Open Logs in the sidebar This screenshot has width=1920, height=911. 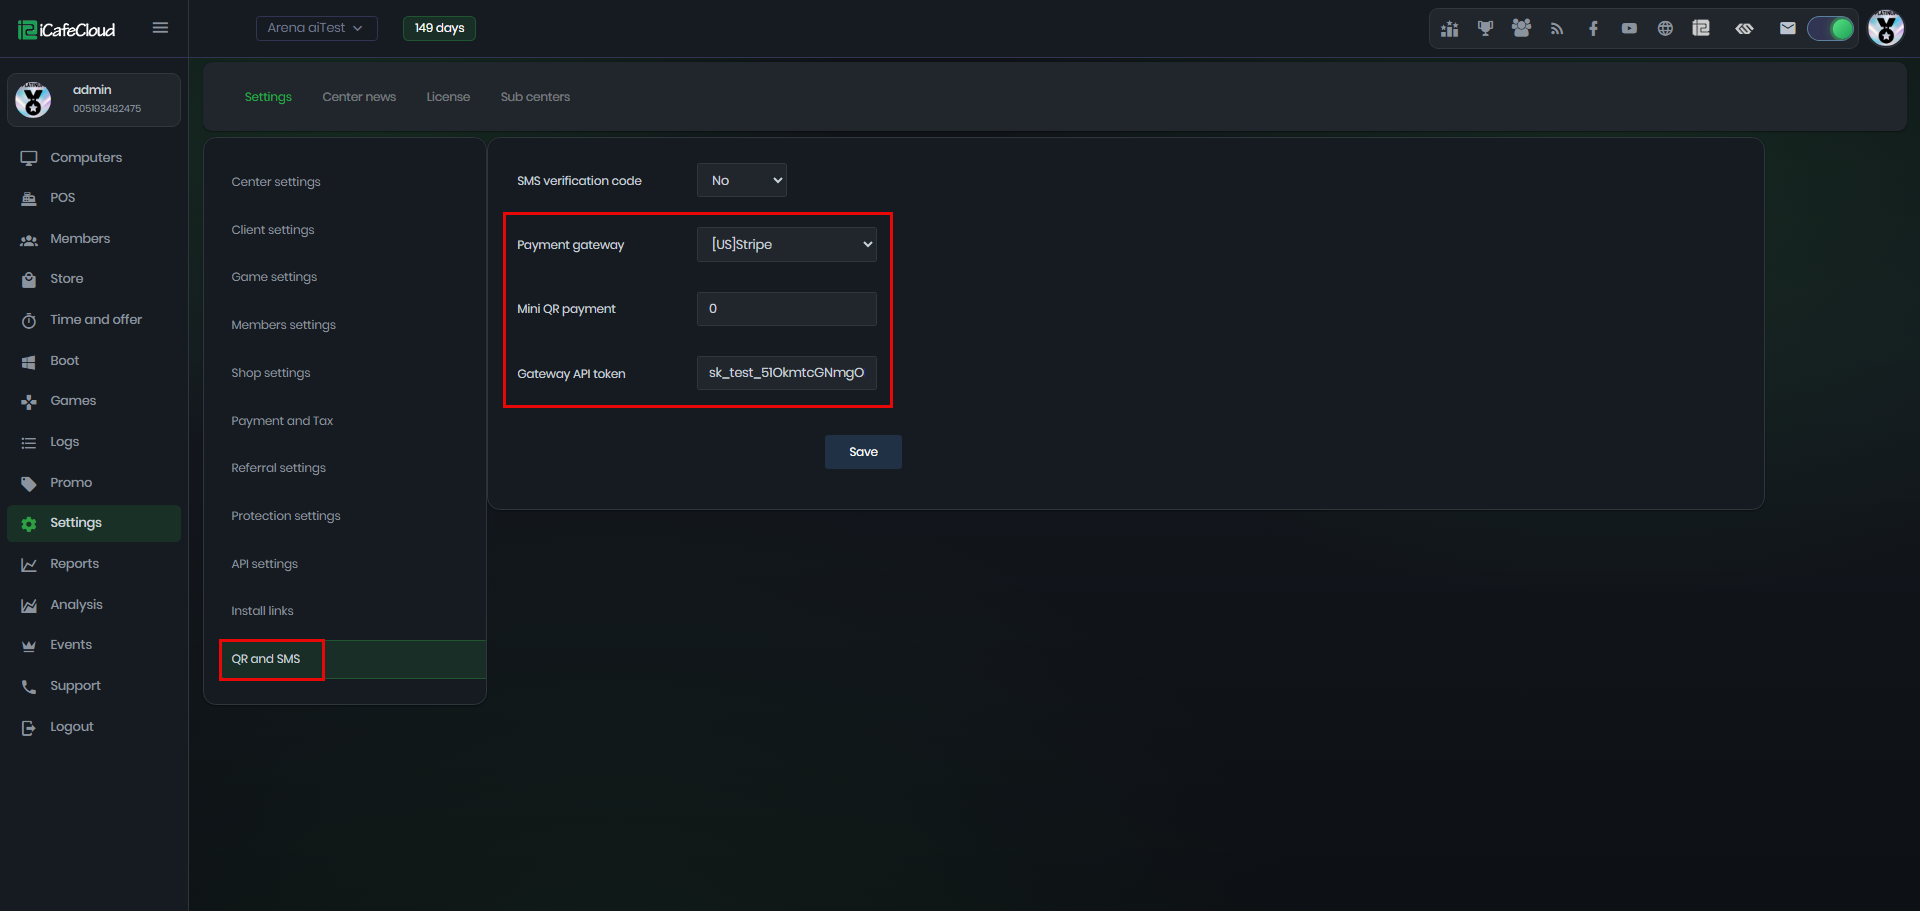pos(94,442)
